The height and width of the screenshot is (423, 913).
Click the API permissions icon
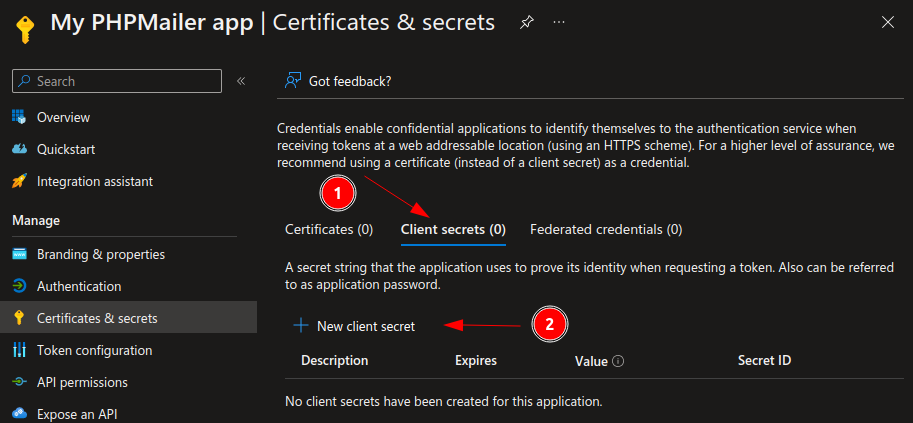pos(19,382)
